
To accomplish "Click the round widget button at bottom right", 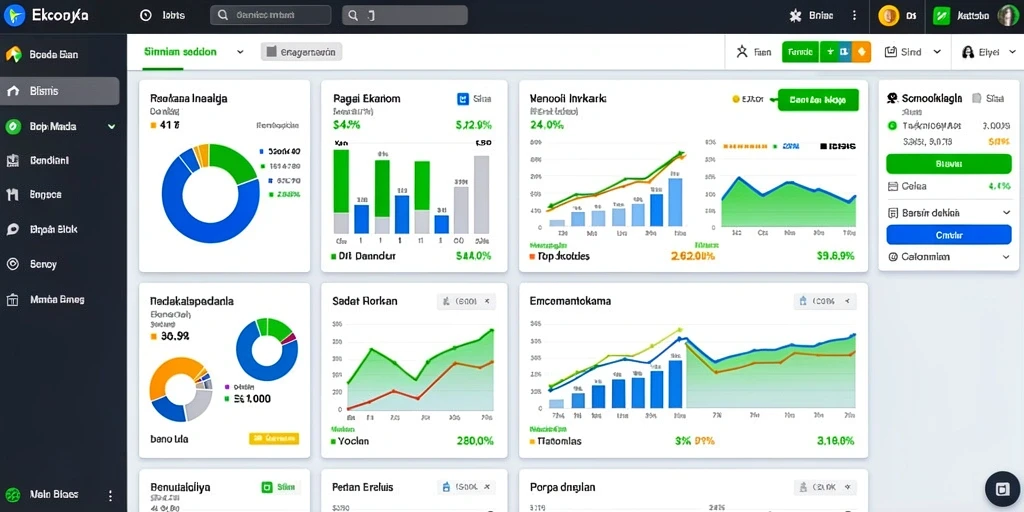I will click(x=1002, y=489).
